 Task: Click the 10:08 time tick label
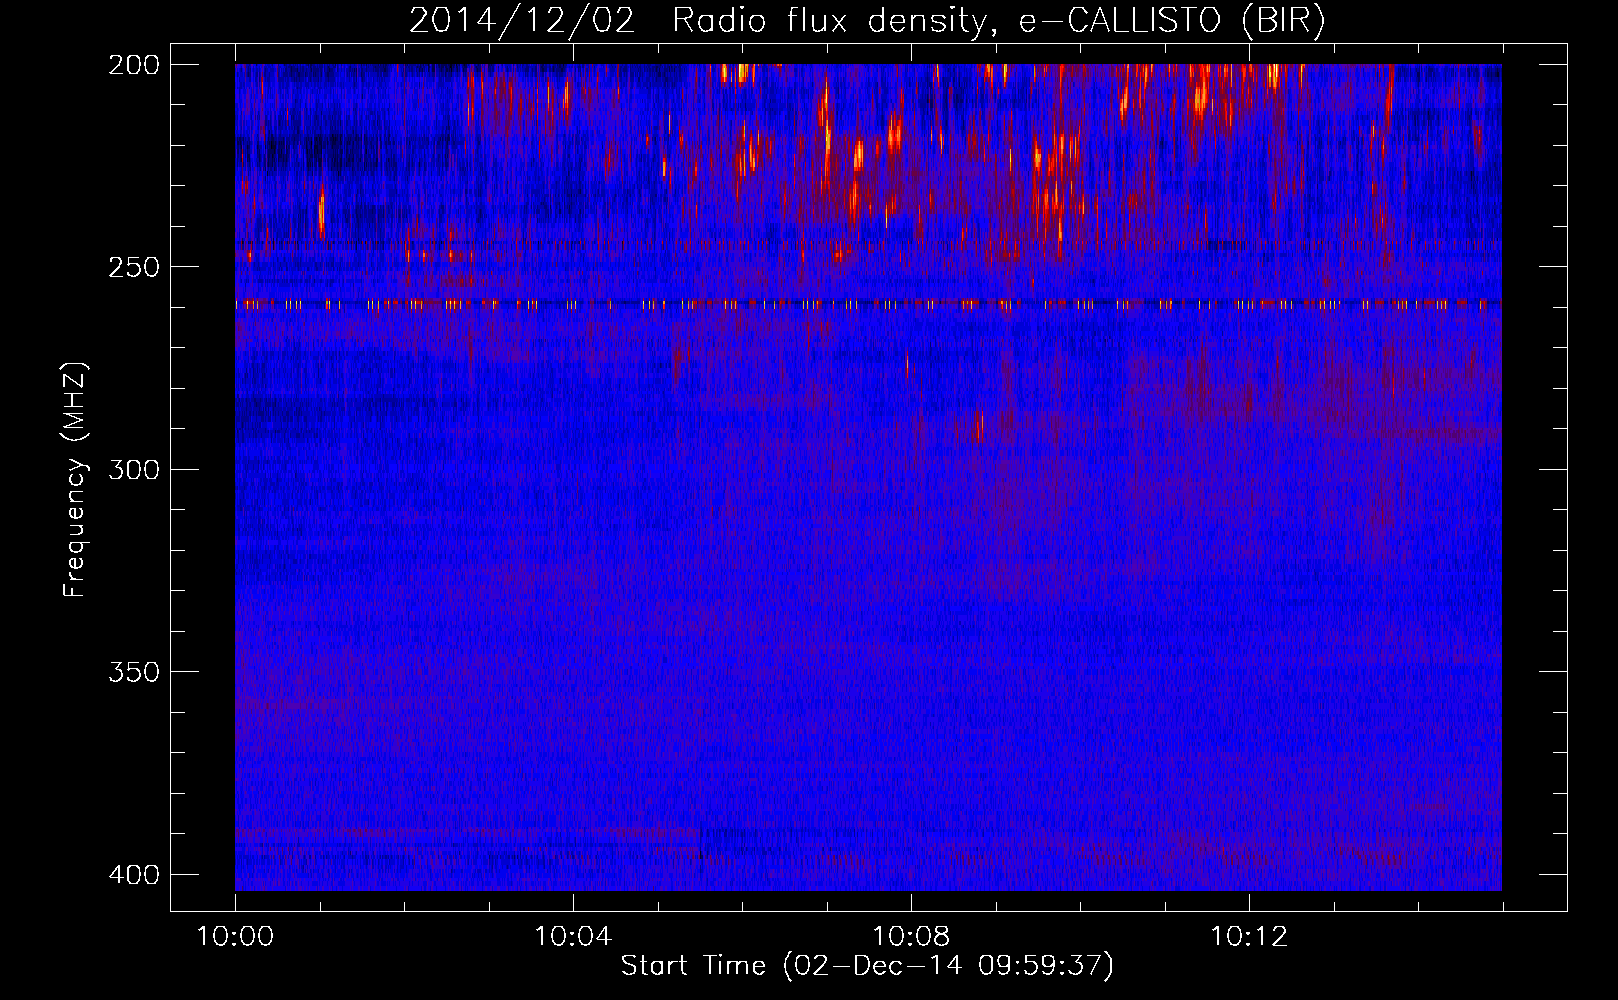[x=911, y=937]
